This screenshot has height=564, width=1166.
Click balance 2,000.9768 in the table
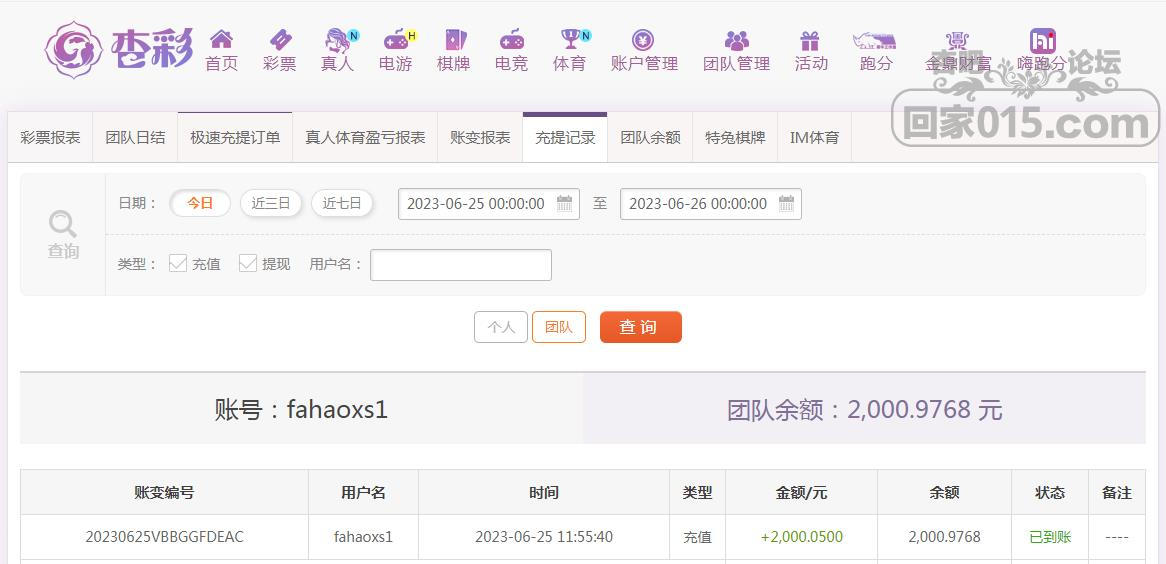944,536
